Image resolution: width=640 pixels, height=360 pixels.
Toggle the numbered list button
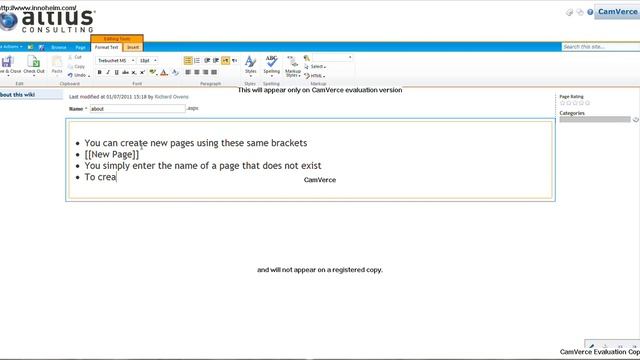pyautogui.click(x=197, y=60)
